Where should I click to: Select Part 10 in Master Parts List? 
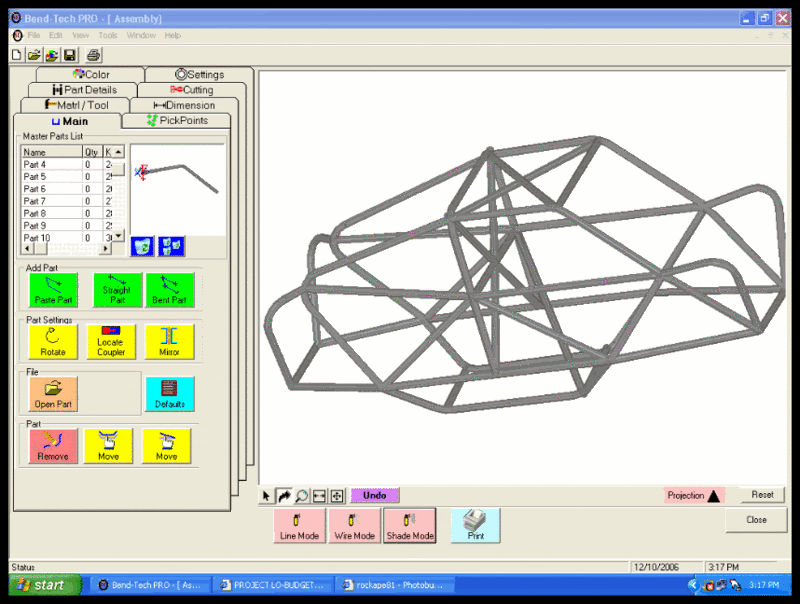[67, 238]
